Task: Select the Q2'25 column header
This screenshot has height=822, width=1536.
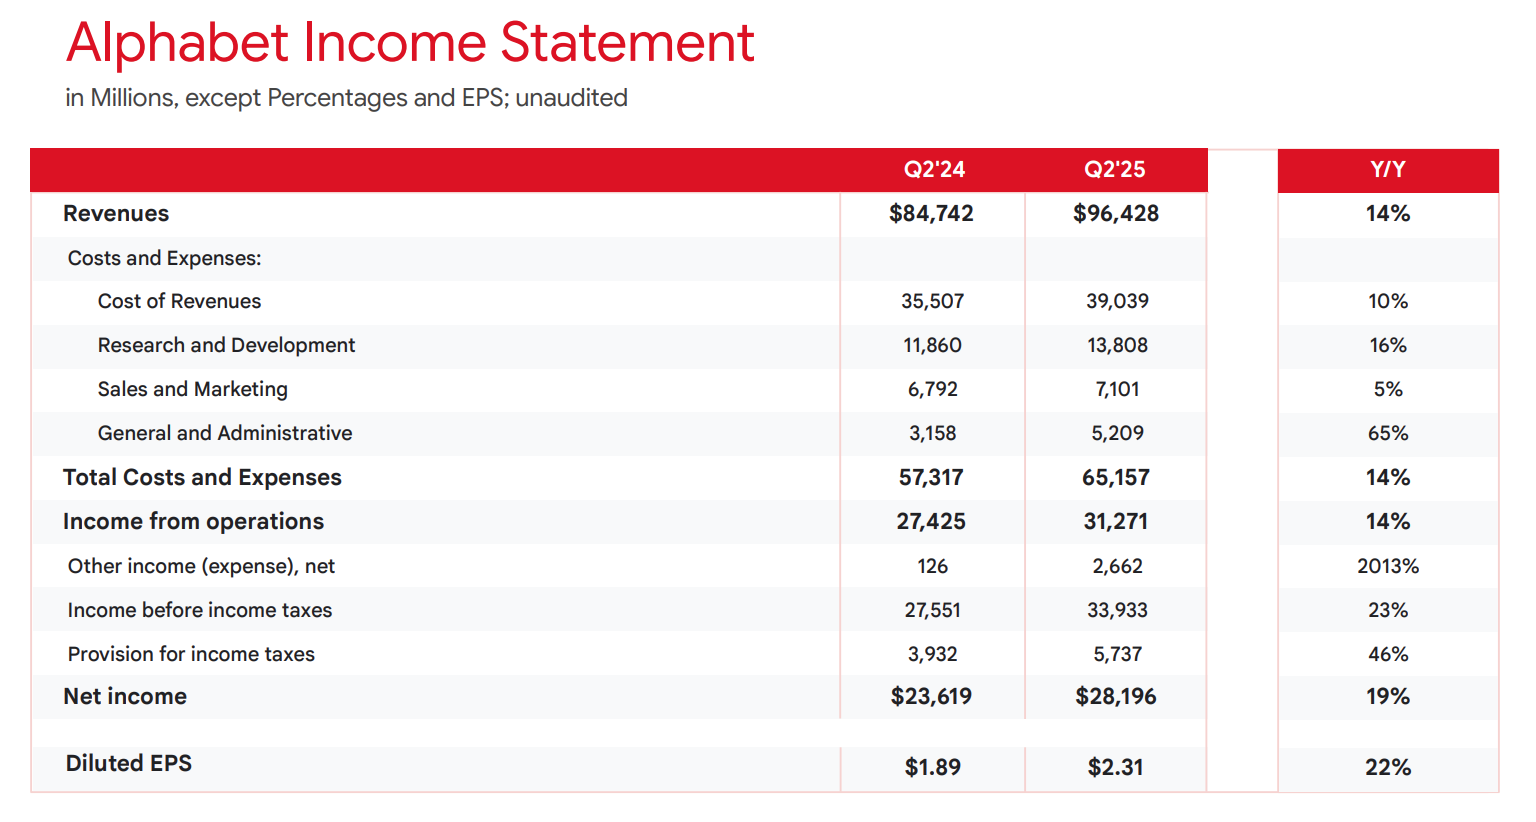Action: tap(1114, 169)
